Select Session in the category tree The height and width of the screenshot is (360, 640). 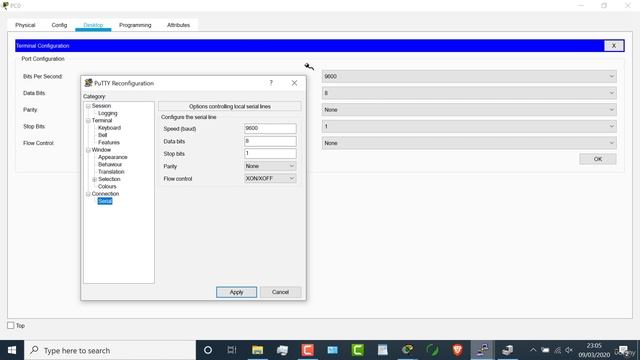[101, 106]
